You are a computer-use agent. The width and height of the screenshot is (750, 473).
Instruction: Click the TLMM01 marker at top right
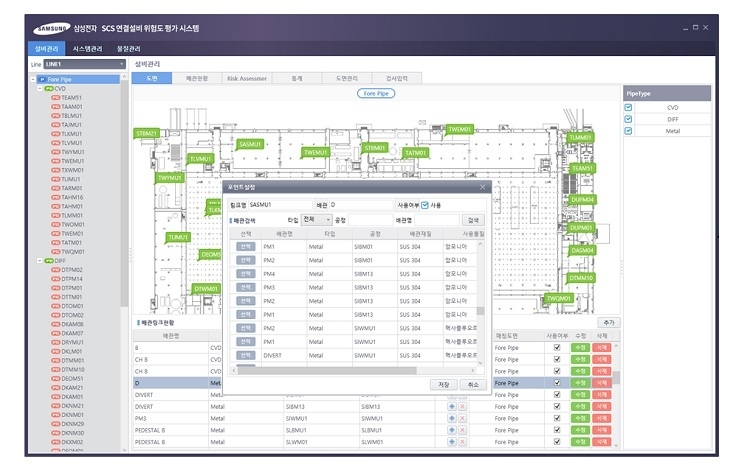[580, 138]
